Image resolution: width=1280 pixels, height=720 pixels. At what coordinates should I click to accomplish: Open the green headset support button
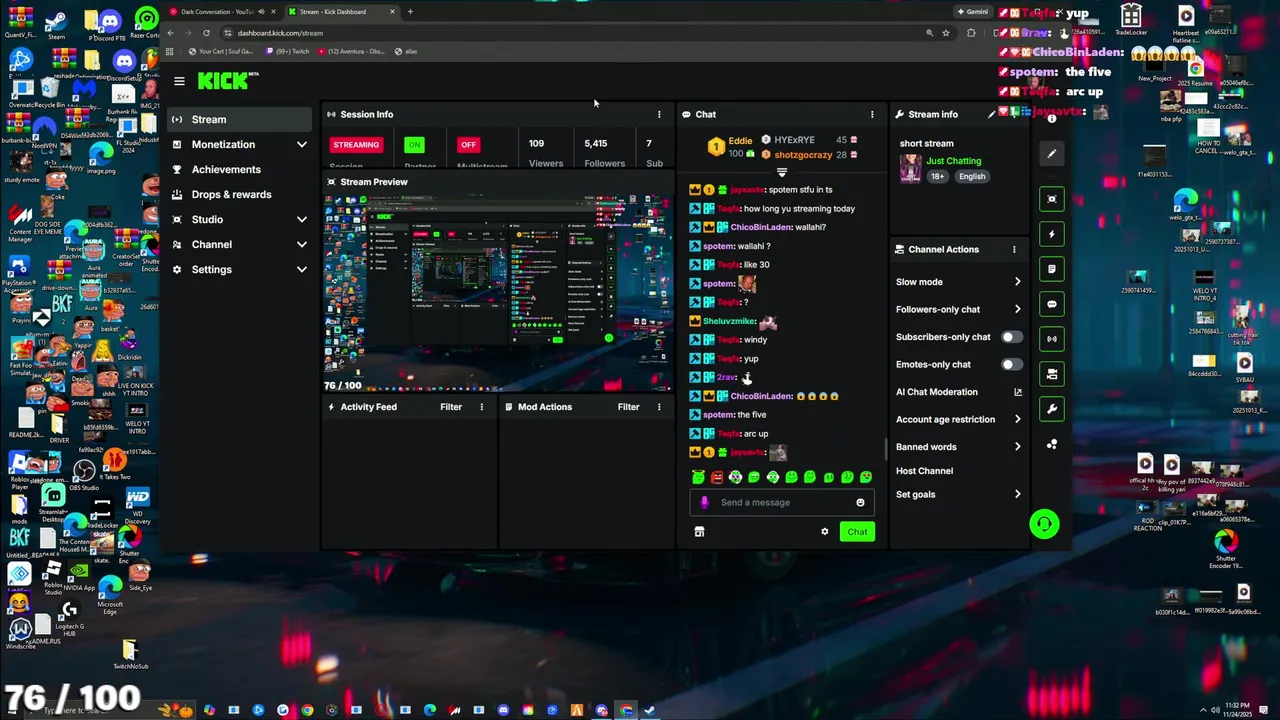[1044, 524]
